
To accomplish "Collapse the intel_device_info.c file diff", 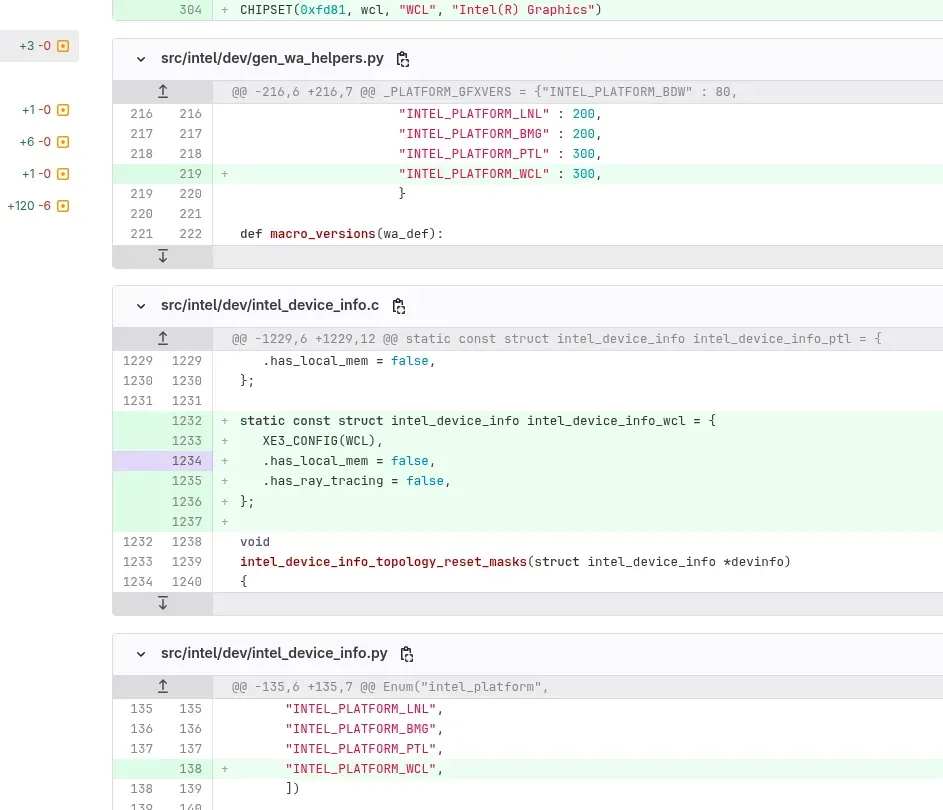I will pyautogui.click(x=141, y=306).
